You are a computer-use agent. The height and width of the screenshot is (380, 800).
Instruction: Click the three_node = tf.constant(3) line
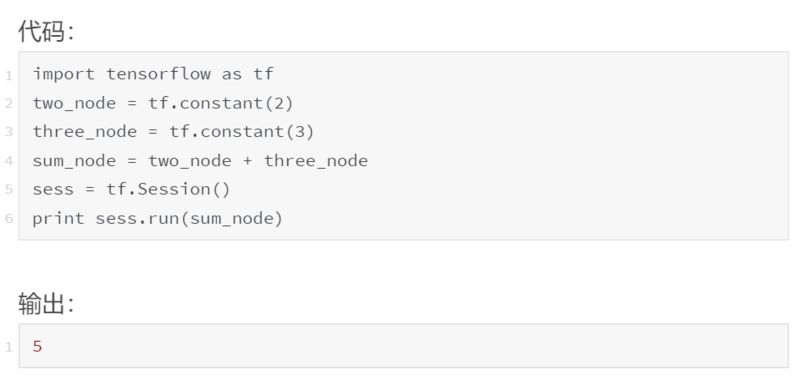click(173, 132)
